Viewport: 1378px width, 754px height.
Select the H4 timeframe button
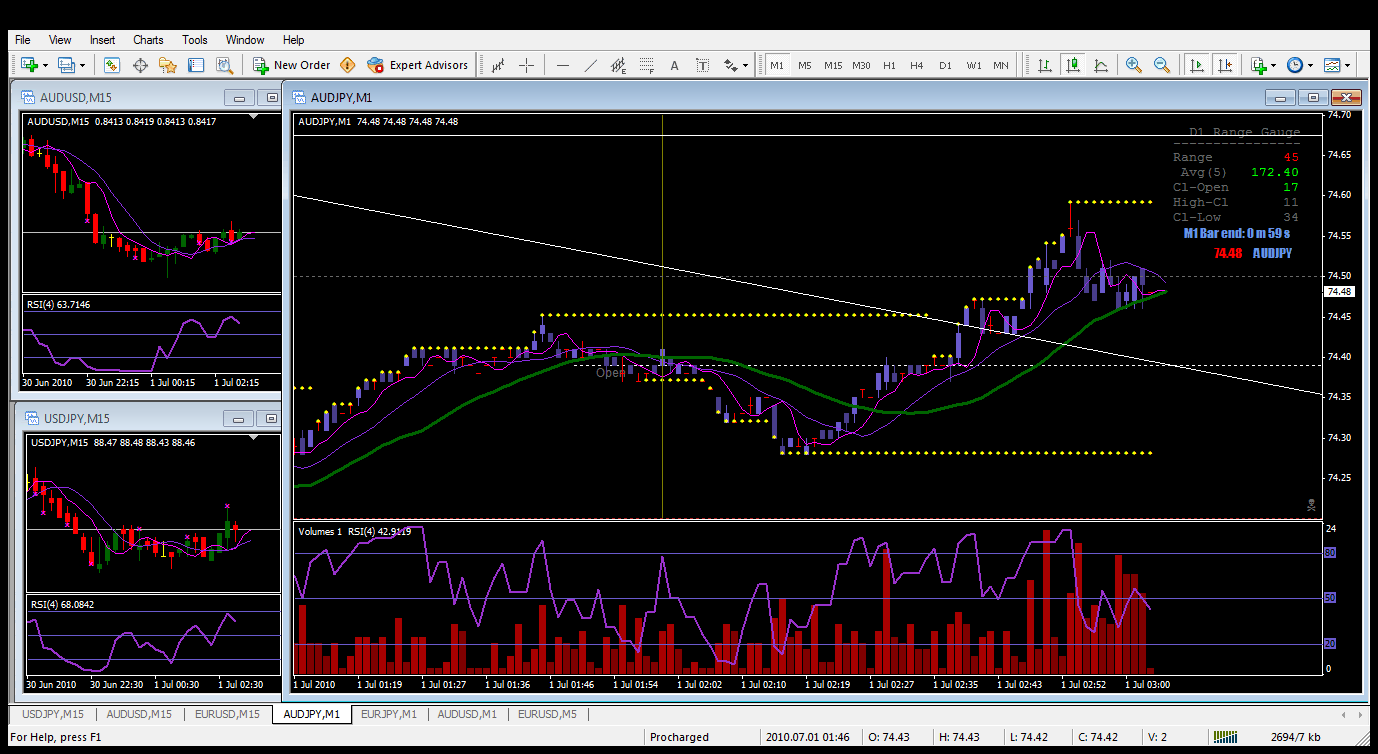coord(916,65)
